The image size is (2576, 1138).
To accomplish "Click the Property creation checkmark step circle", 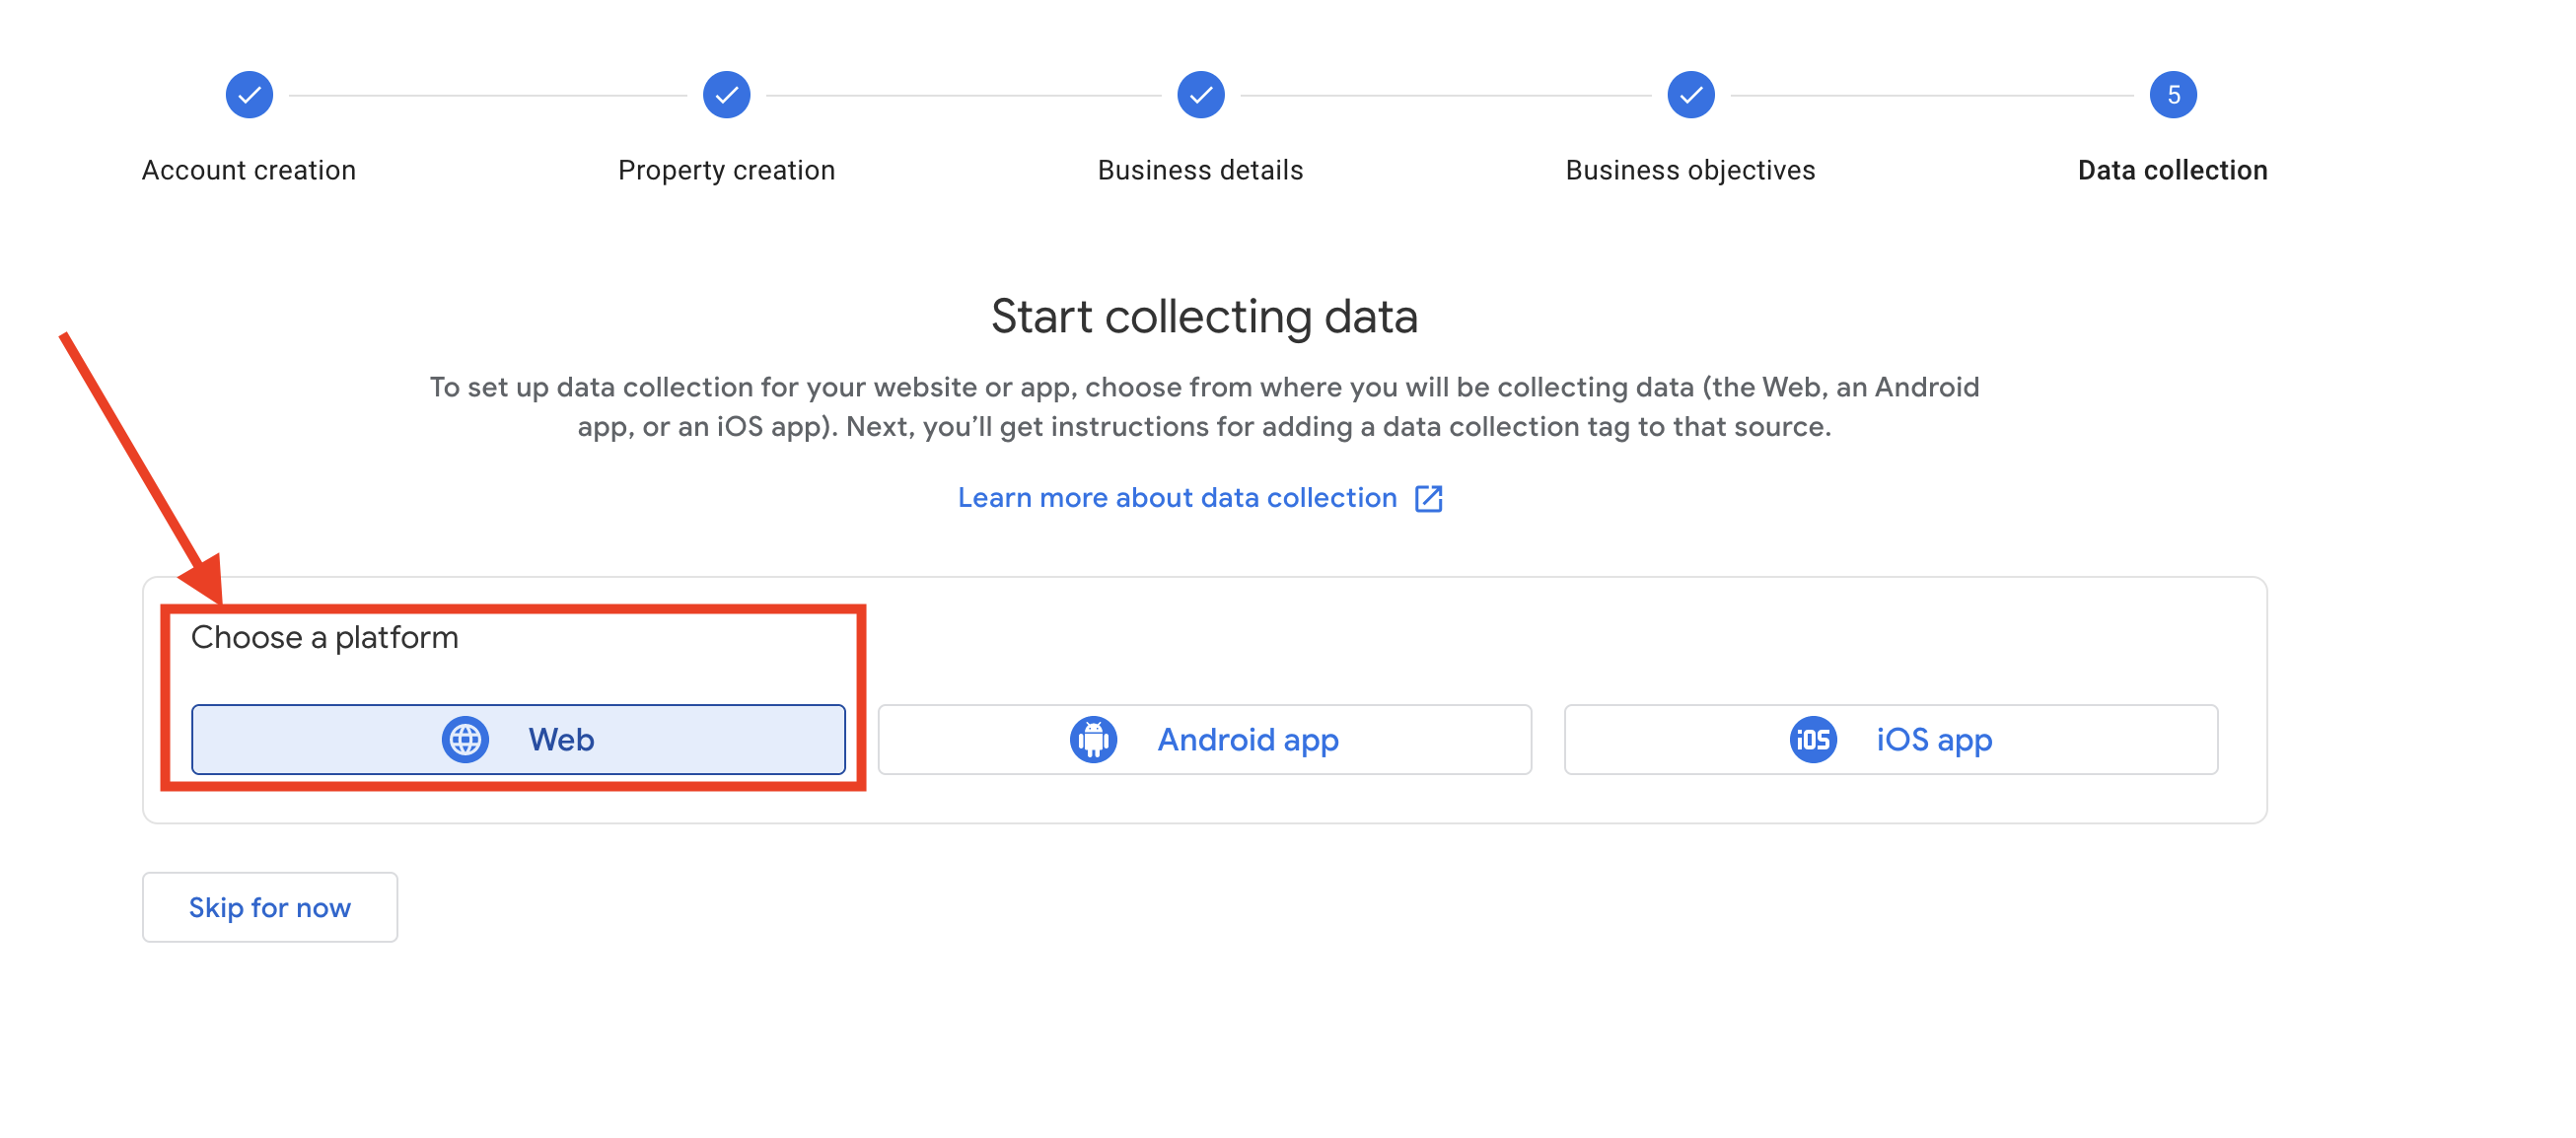I will click(x=726, y=95).
